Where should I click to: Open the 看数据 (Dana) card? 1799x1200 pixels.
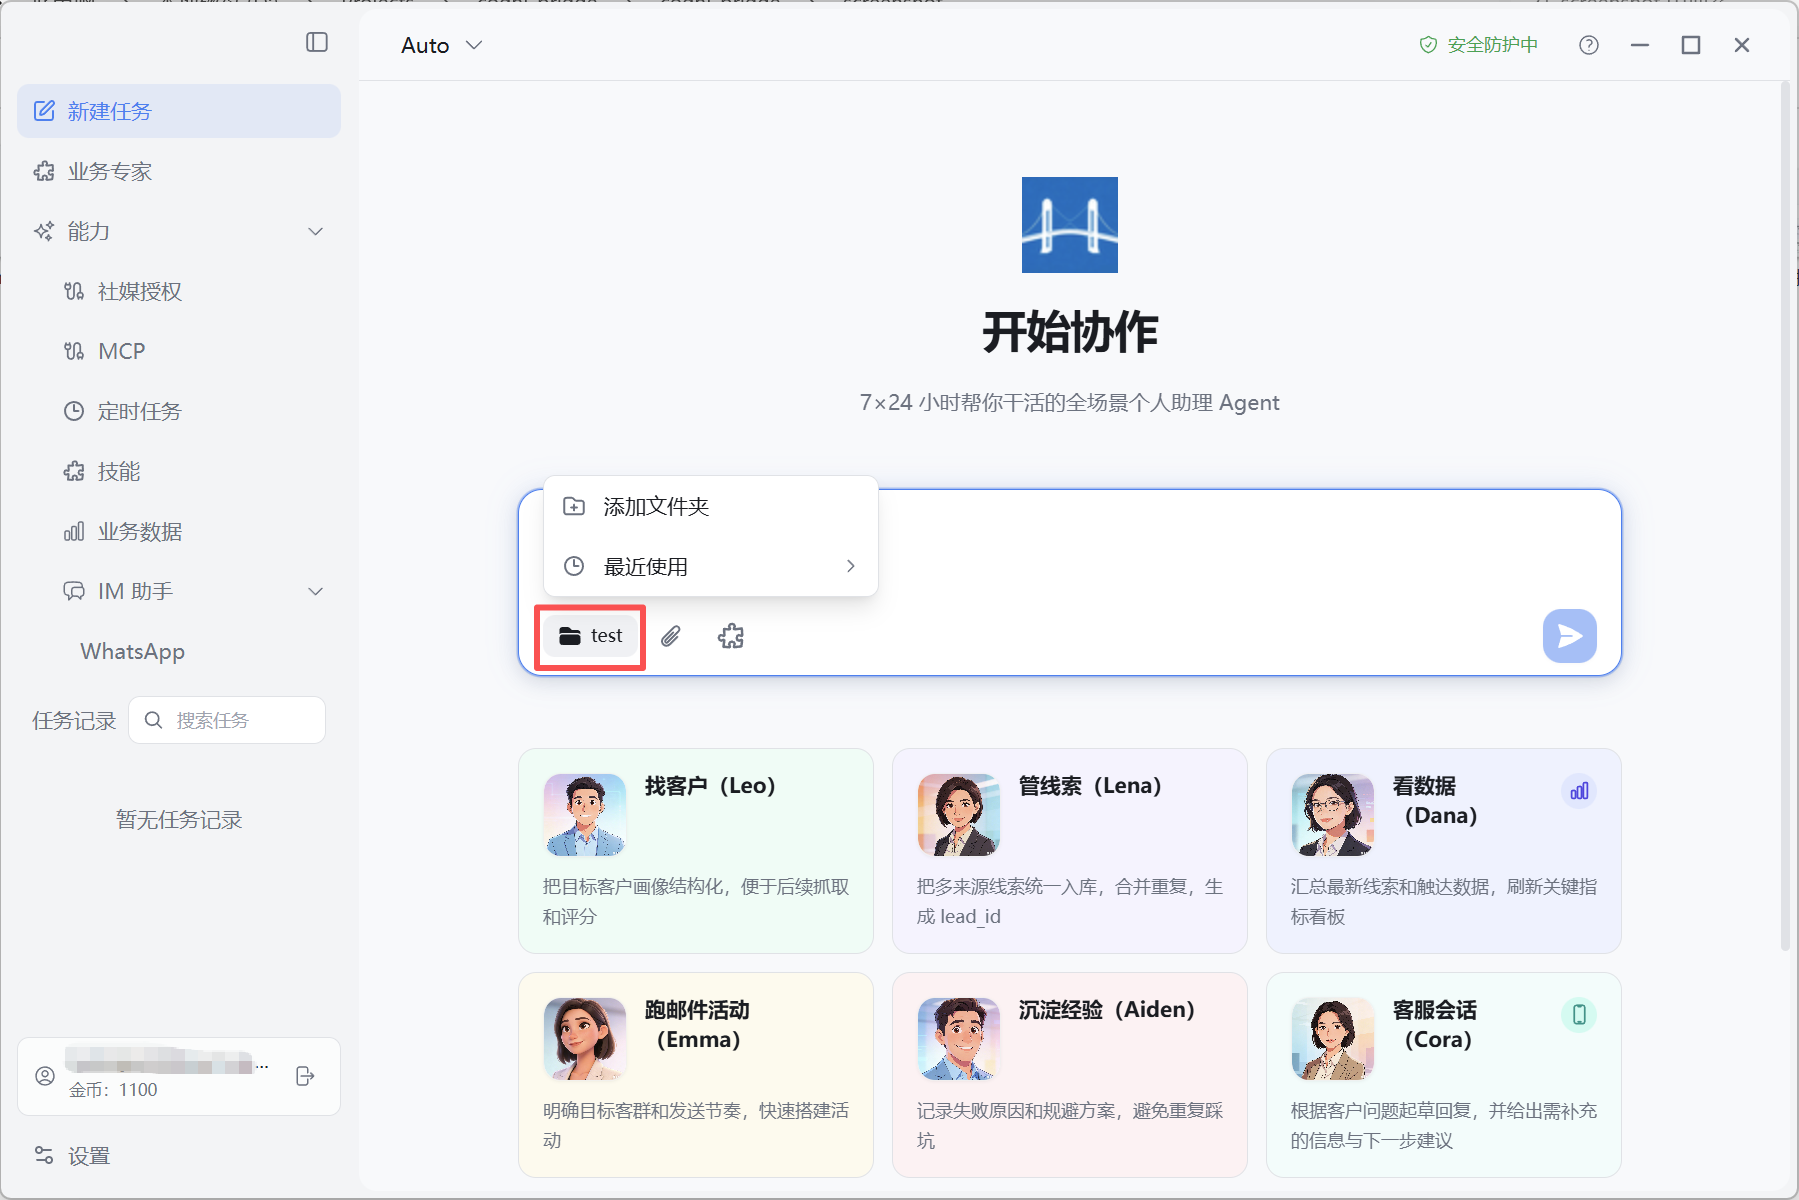1444,851
